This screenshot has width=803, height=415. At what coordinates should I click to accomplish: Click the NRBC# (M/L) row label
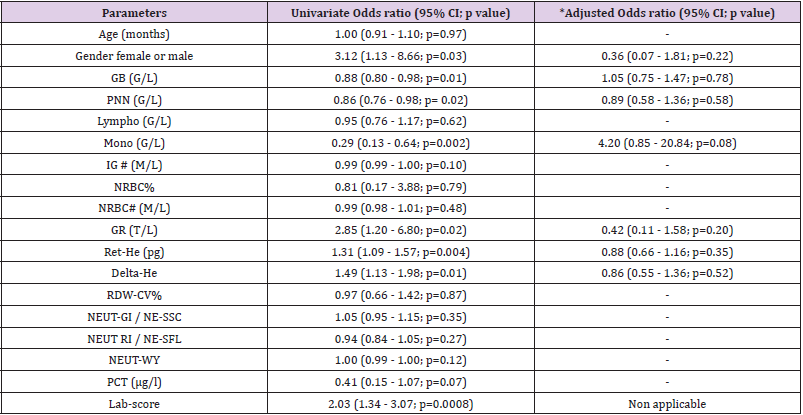coord(134,208)
